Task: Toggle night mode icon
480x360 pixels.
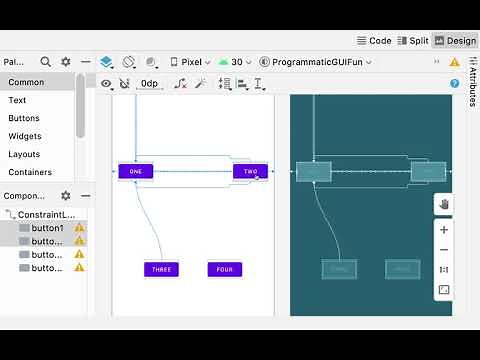Action: (x=151, y=62)
